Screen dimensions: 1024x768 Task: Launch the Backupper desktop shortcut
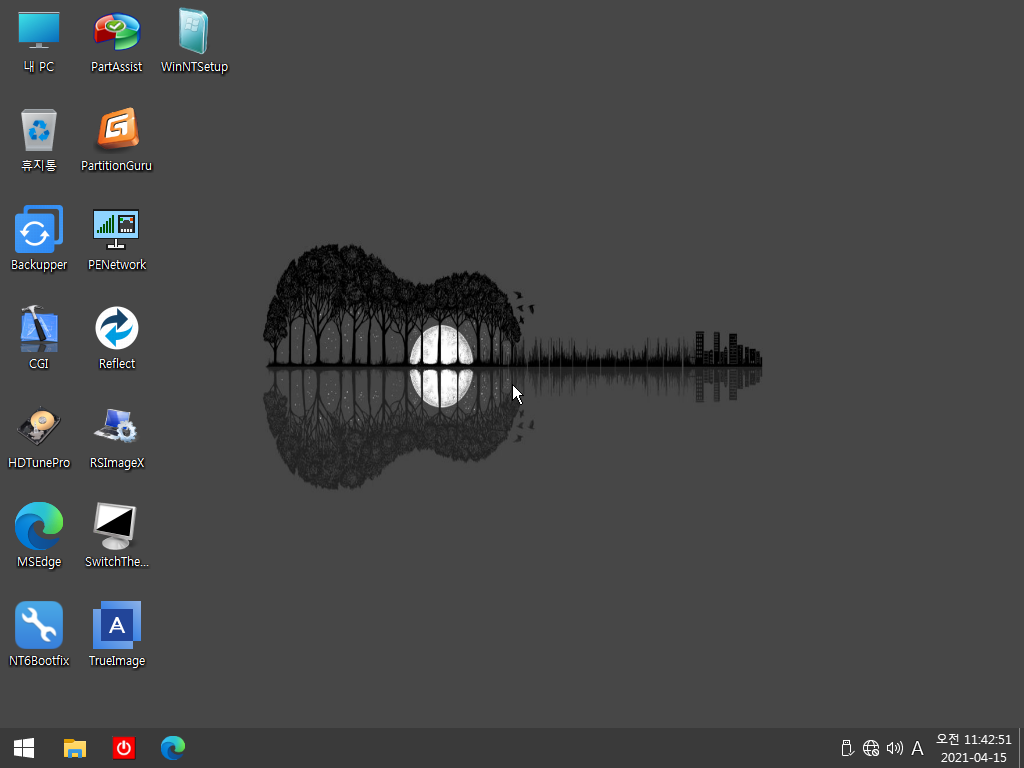click(x=39, y=239)
